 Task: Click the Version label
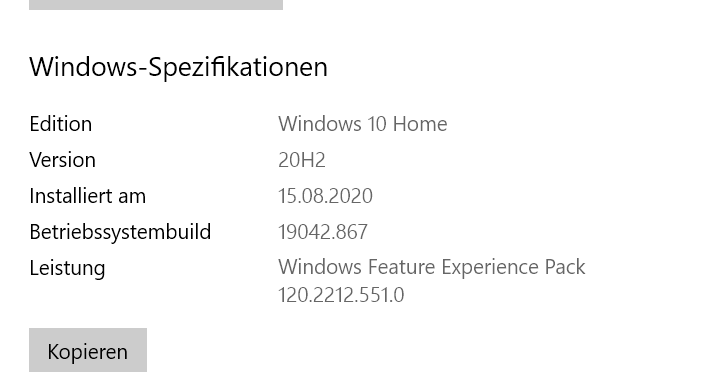tap(63, 160)
